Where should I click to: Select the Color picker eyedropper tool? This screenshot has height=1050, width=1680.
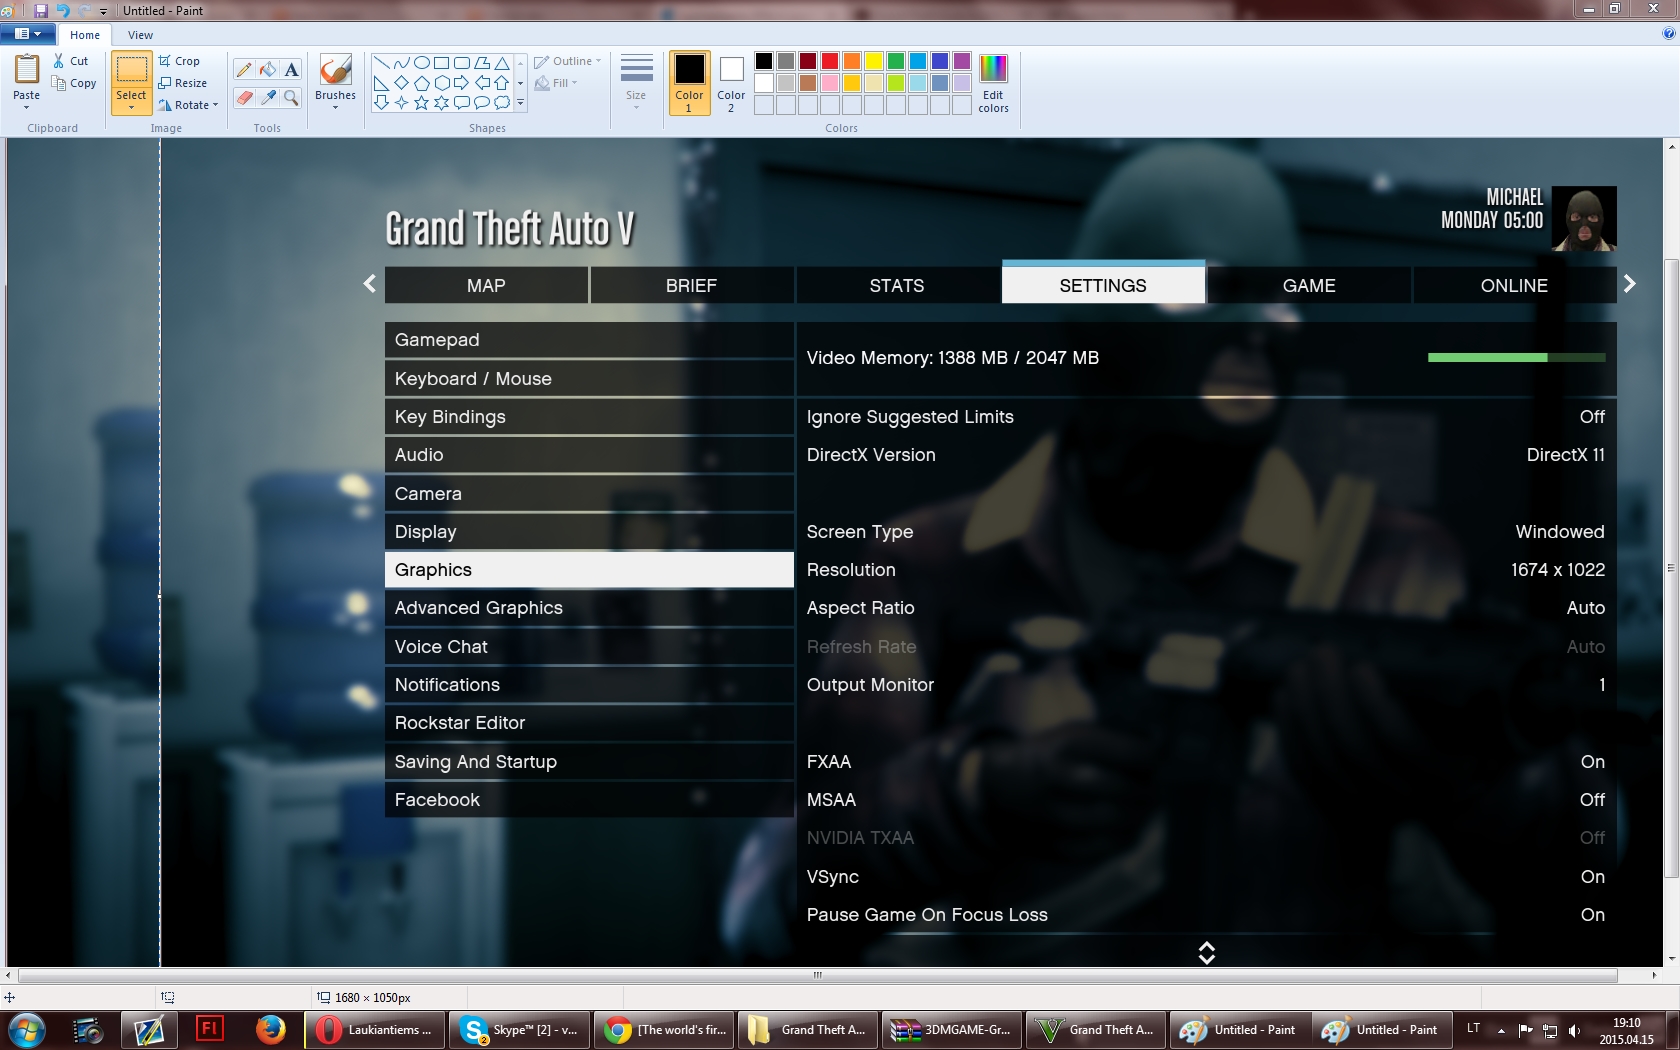(x=267, y=97)
